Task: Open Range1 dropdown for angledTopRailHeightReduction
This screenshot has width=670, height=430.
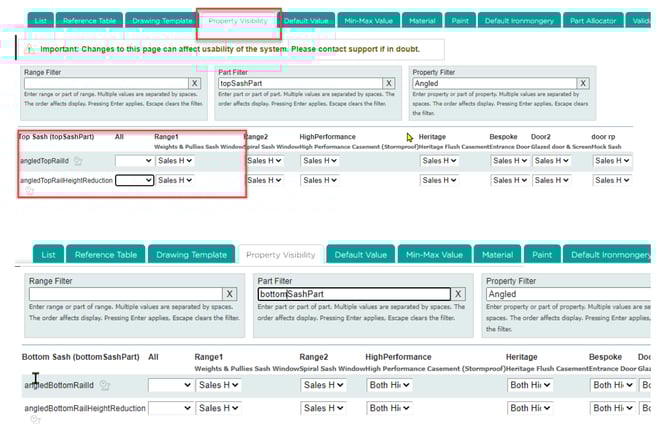Action: pyautogui.click(x=174, y=180)
